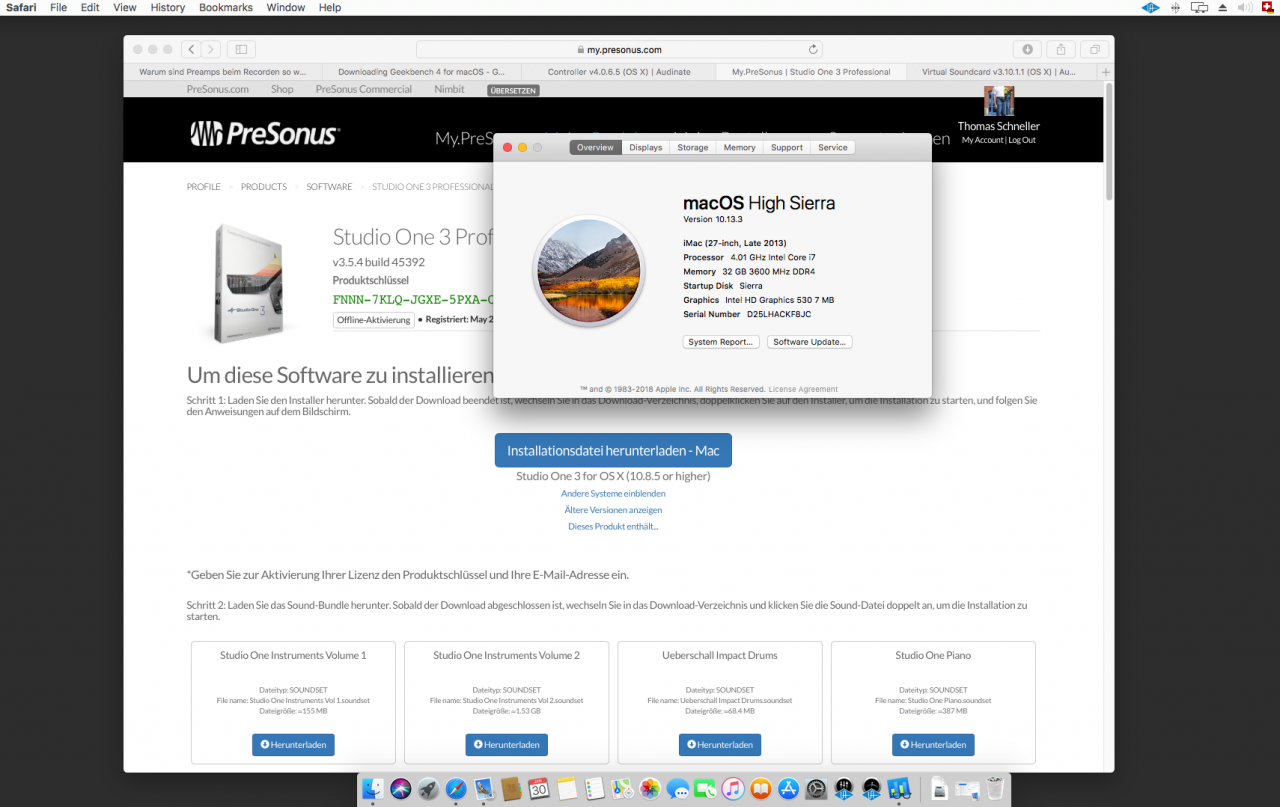Reload the my.presonus.com page
This screenshot has height=807, width=1280.
(813, 49)
